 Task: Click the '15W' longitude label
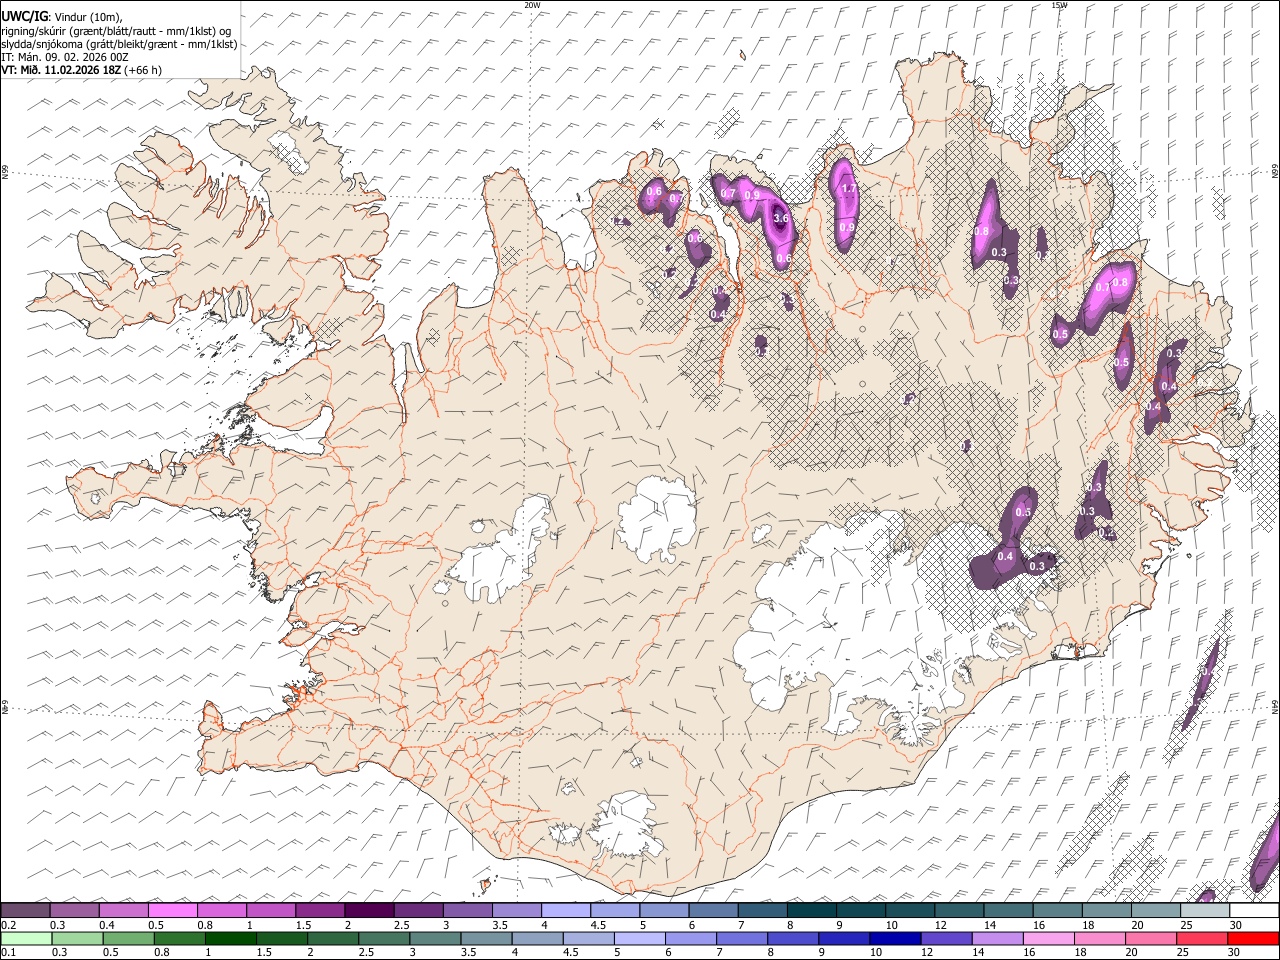tap(1059, 5)
